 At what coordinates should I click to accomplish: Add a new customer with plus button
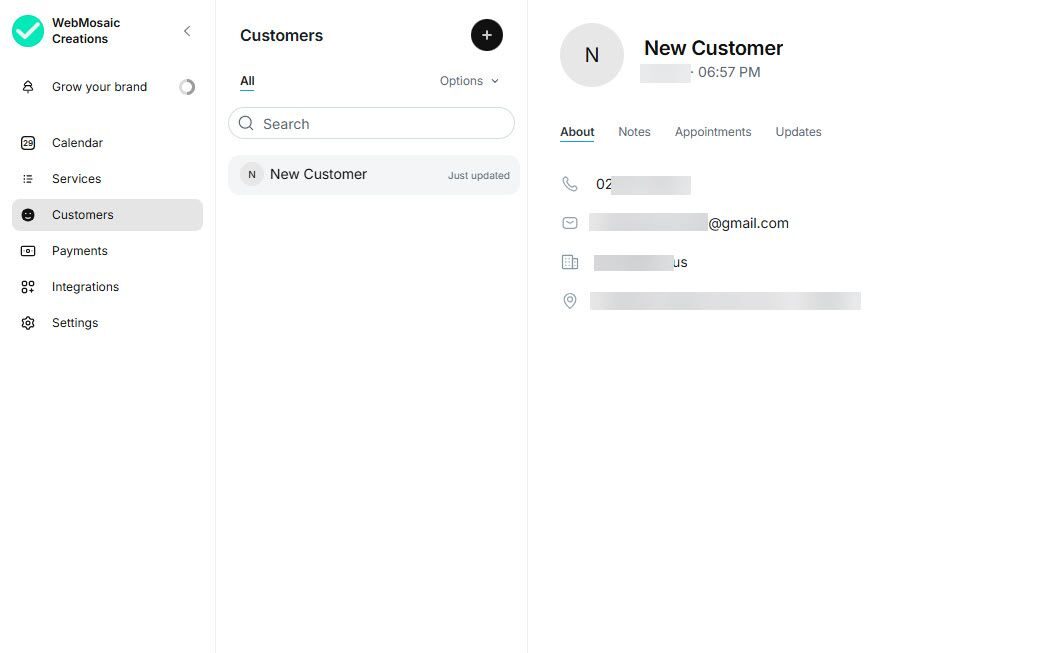pyautogui.click(x=487, y=35)
